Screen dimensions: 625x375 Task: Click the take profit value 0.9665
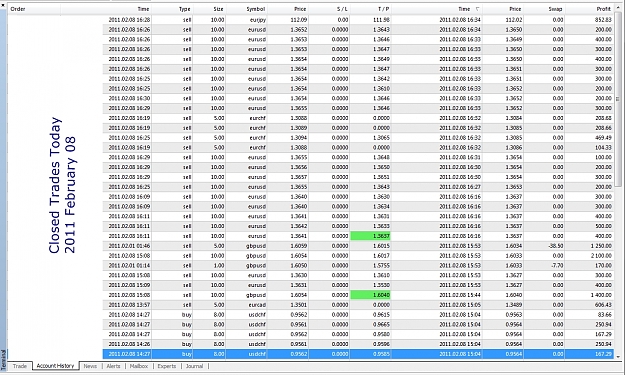pos(381,324)
